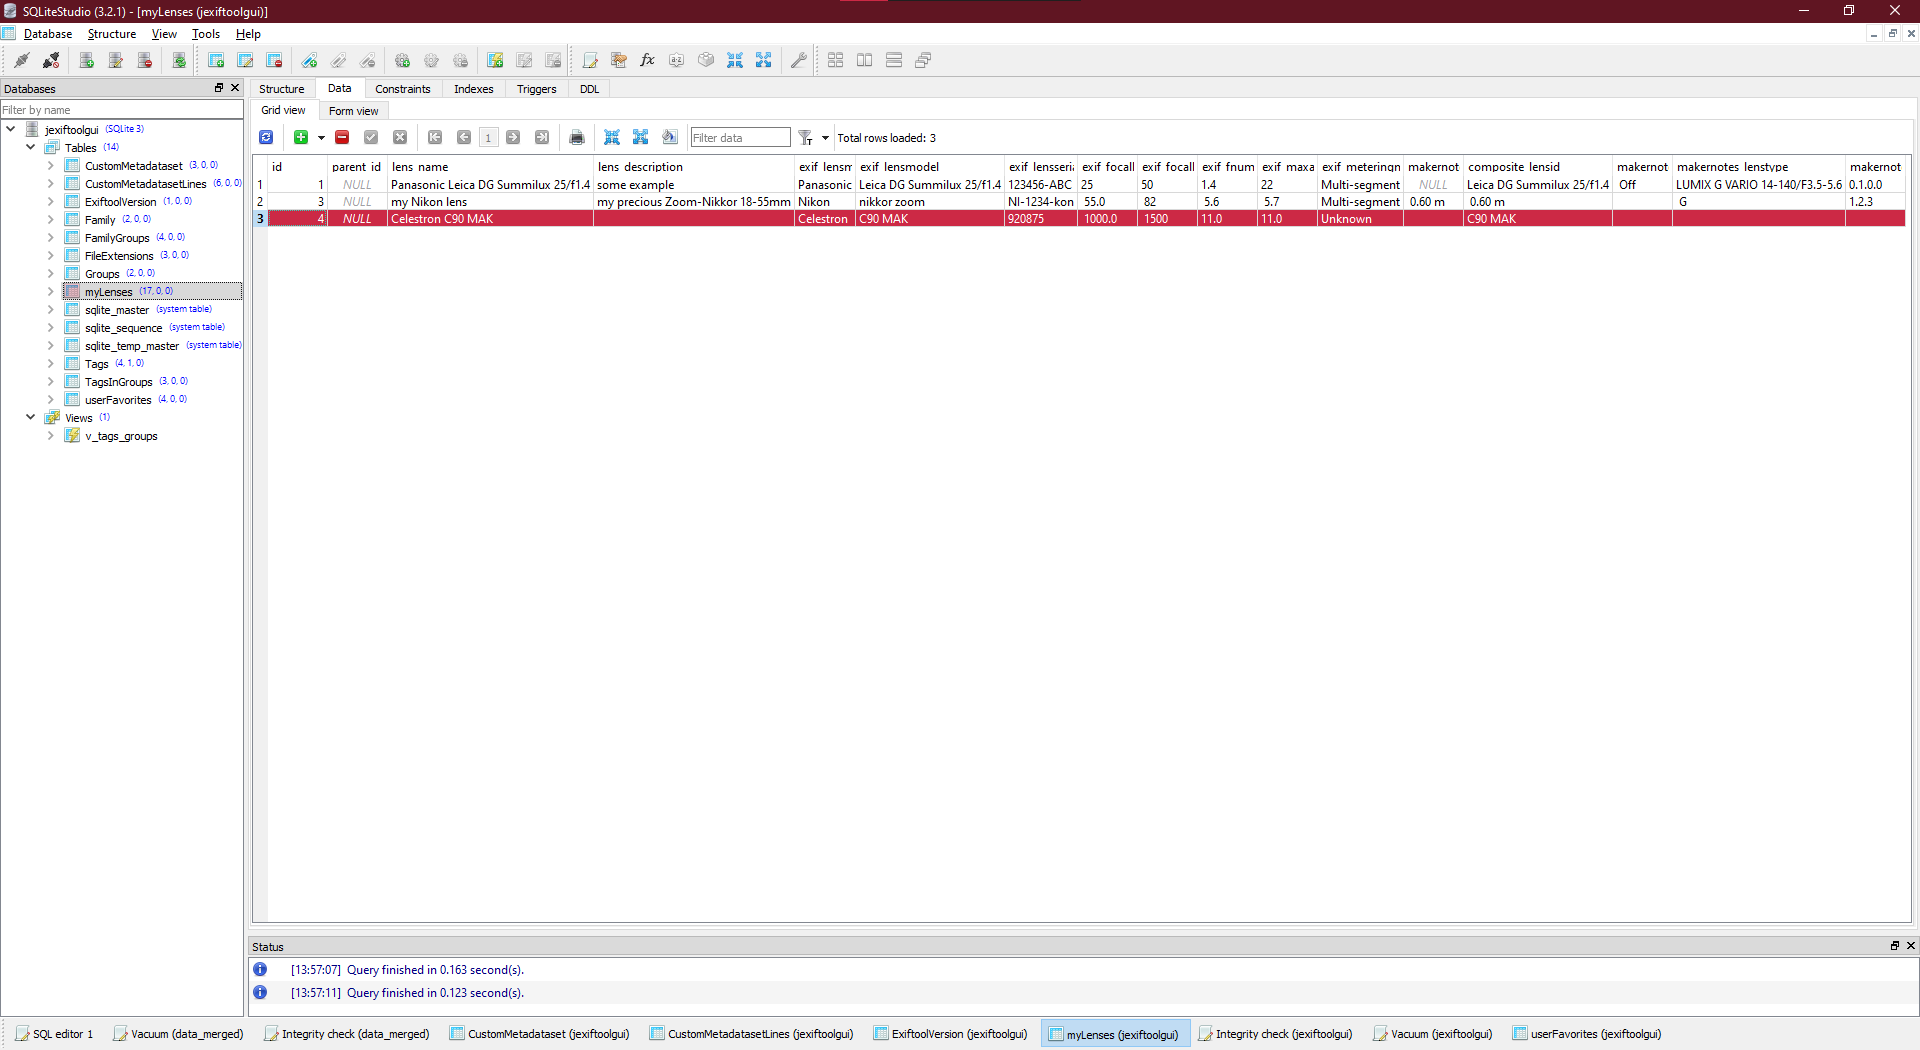Roll back unsaved row changes

click(400, 137)
